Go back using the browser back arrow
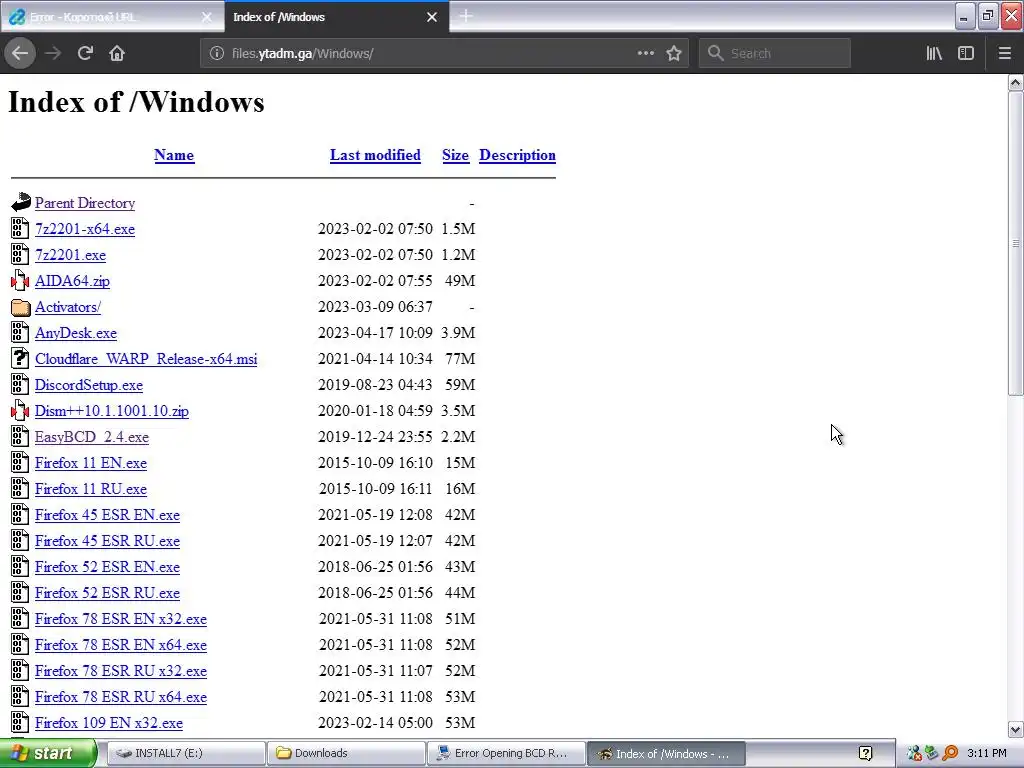 20,53
